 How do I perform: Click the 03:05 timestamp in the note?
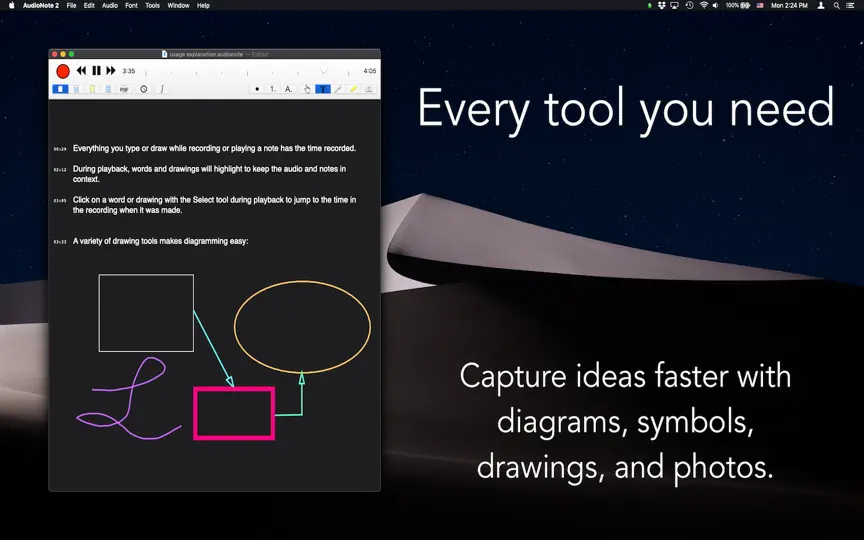(x=60, y=201)
